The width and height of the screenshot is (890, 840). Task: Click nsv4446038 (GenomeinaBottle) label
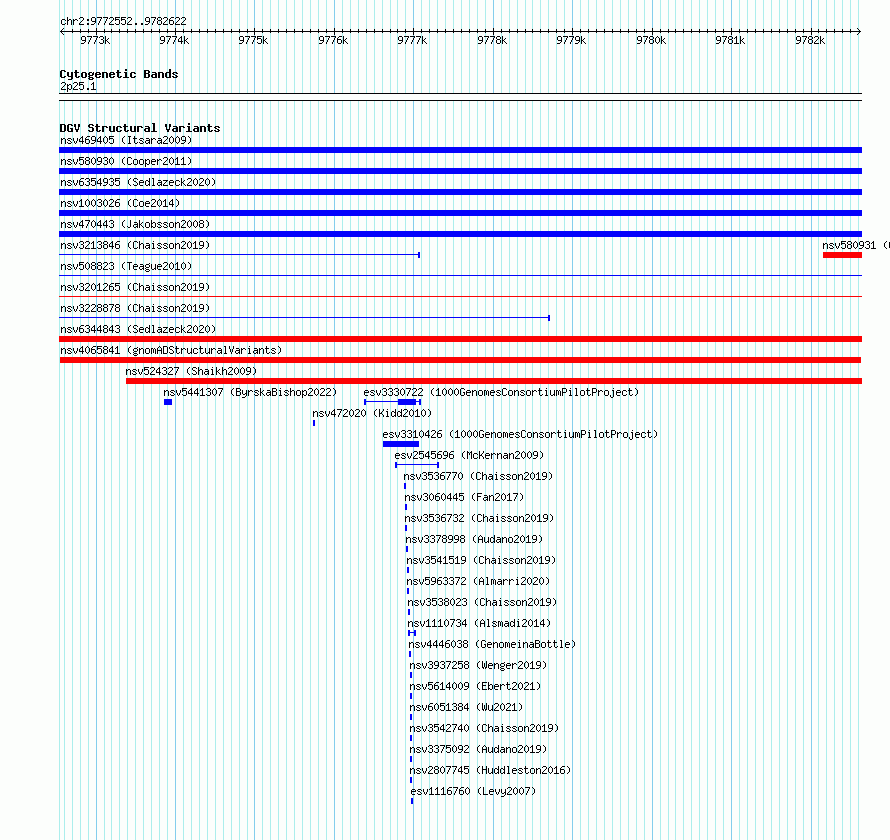[x=492, y=644]
